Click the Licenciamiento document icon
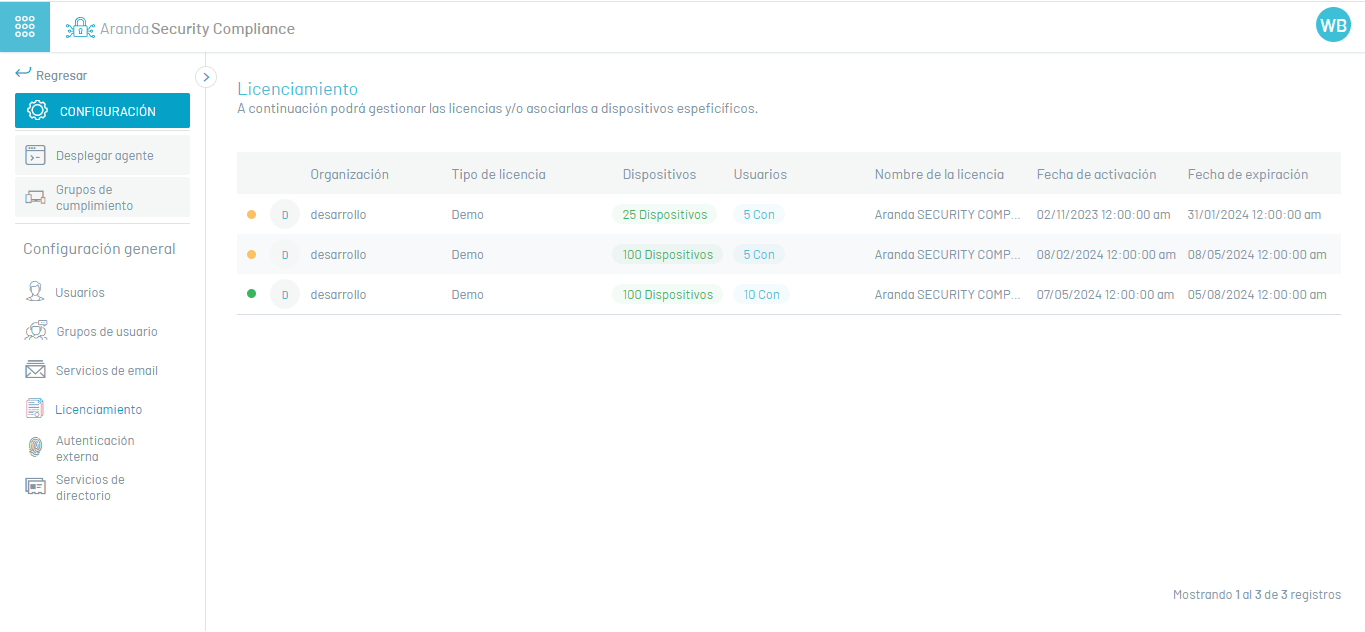The height and width of the screenshot is (632, 1365). coord(35,409)
